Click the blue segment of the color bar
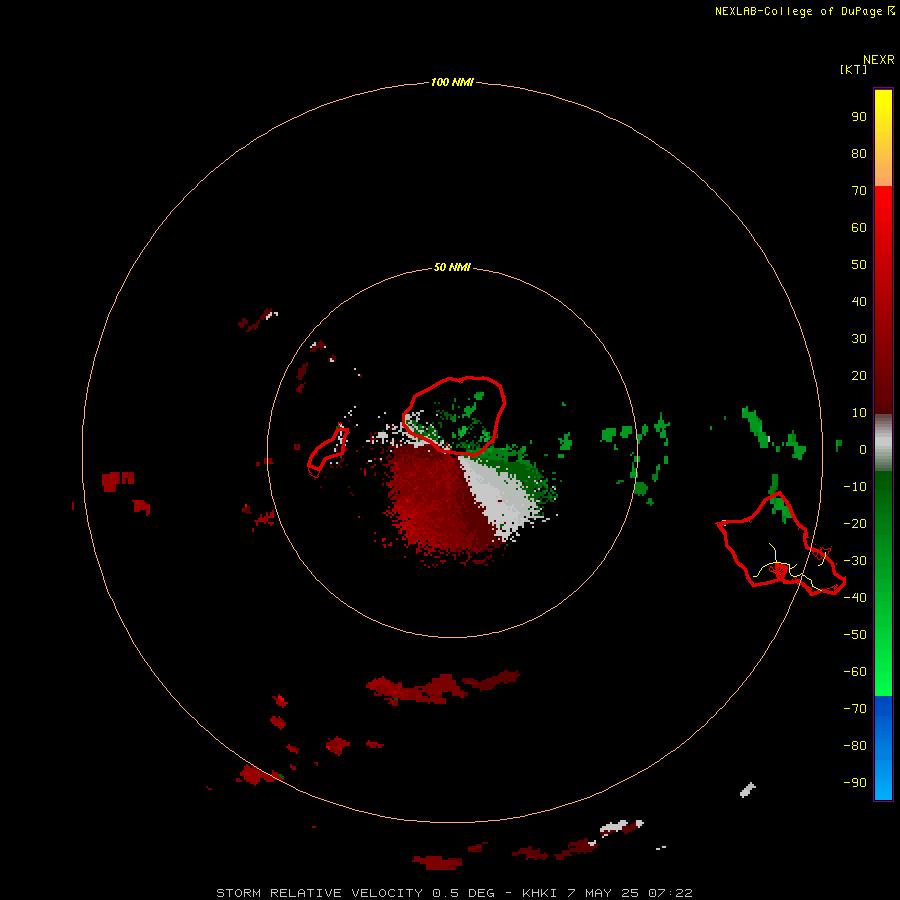 click(x=883, y=748)
